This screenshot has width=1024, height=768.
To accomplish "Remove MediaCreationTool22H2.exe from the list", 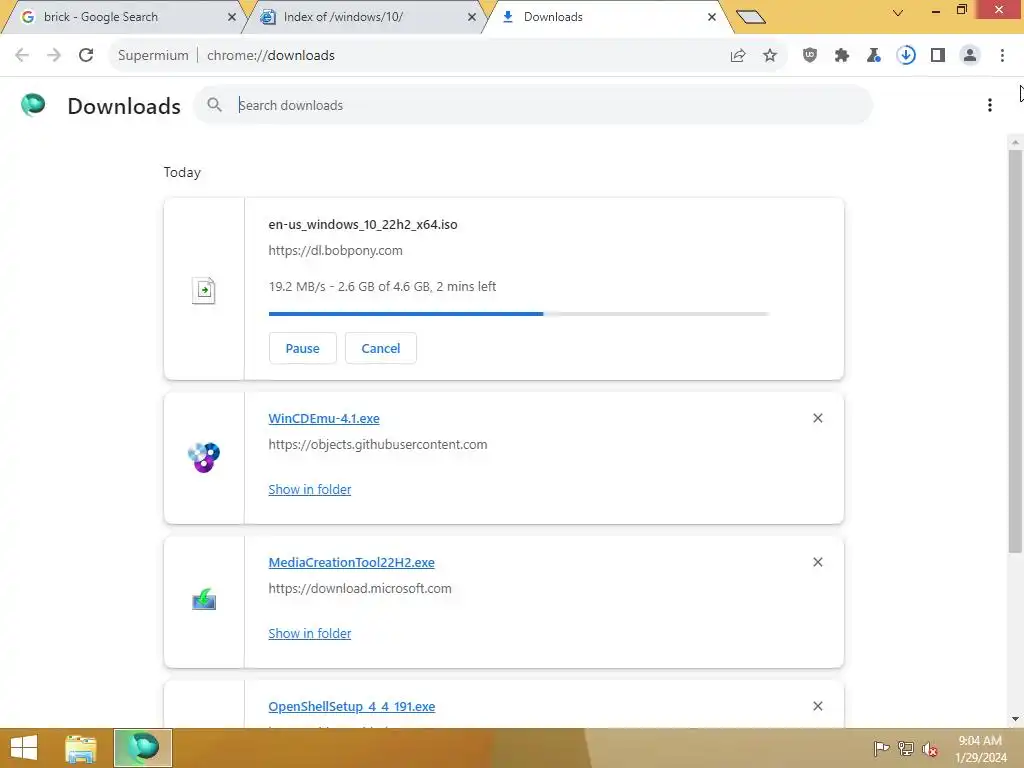I will (x=818, y=562).
